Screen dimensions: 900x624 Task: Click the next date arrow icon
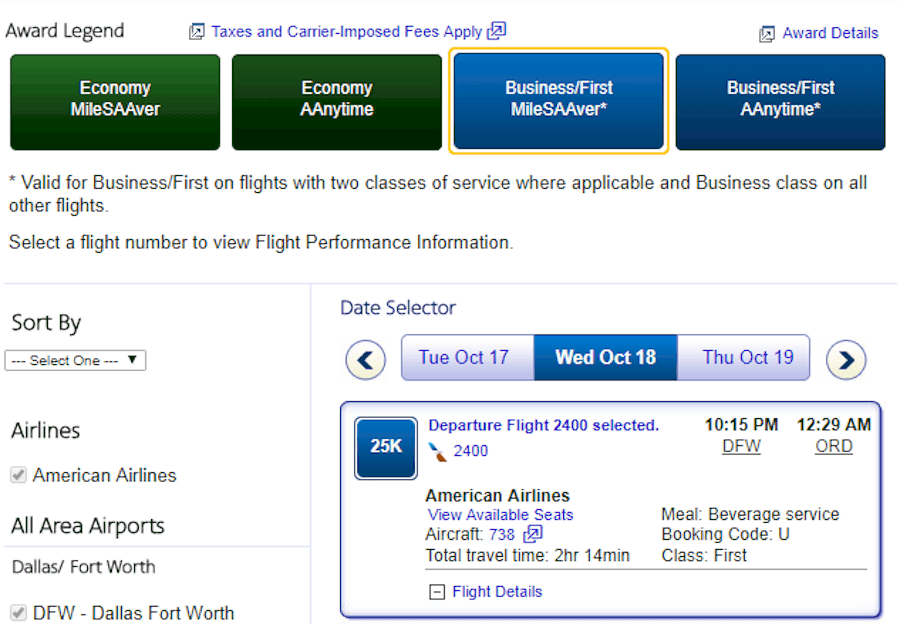[845, 360]
